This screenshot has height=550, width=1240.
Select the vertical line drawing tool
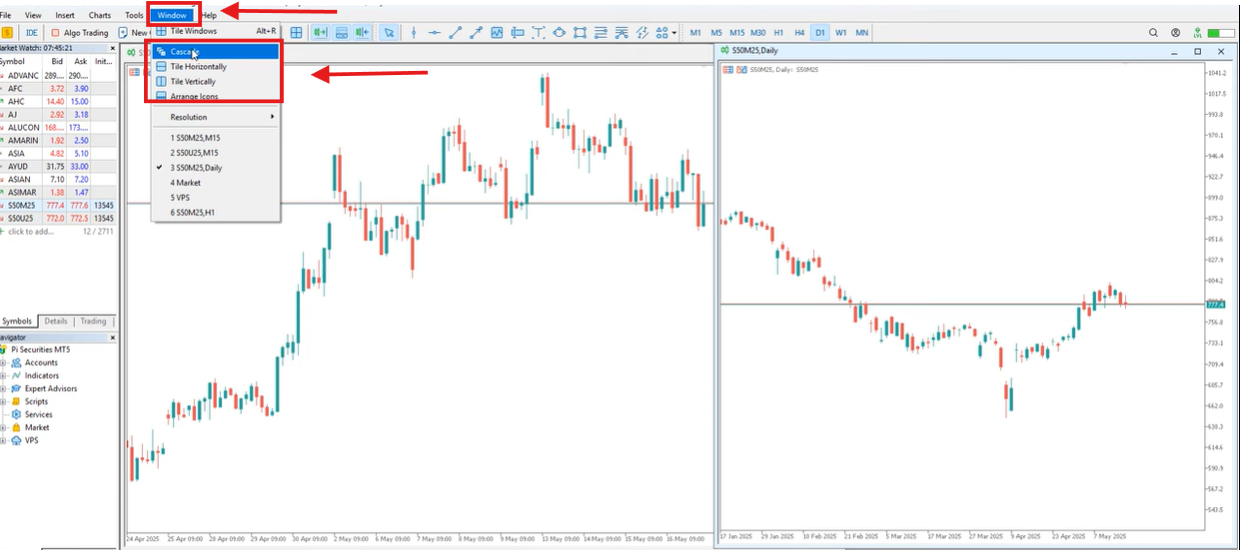click(414, 32)
